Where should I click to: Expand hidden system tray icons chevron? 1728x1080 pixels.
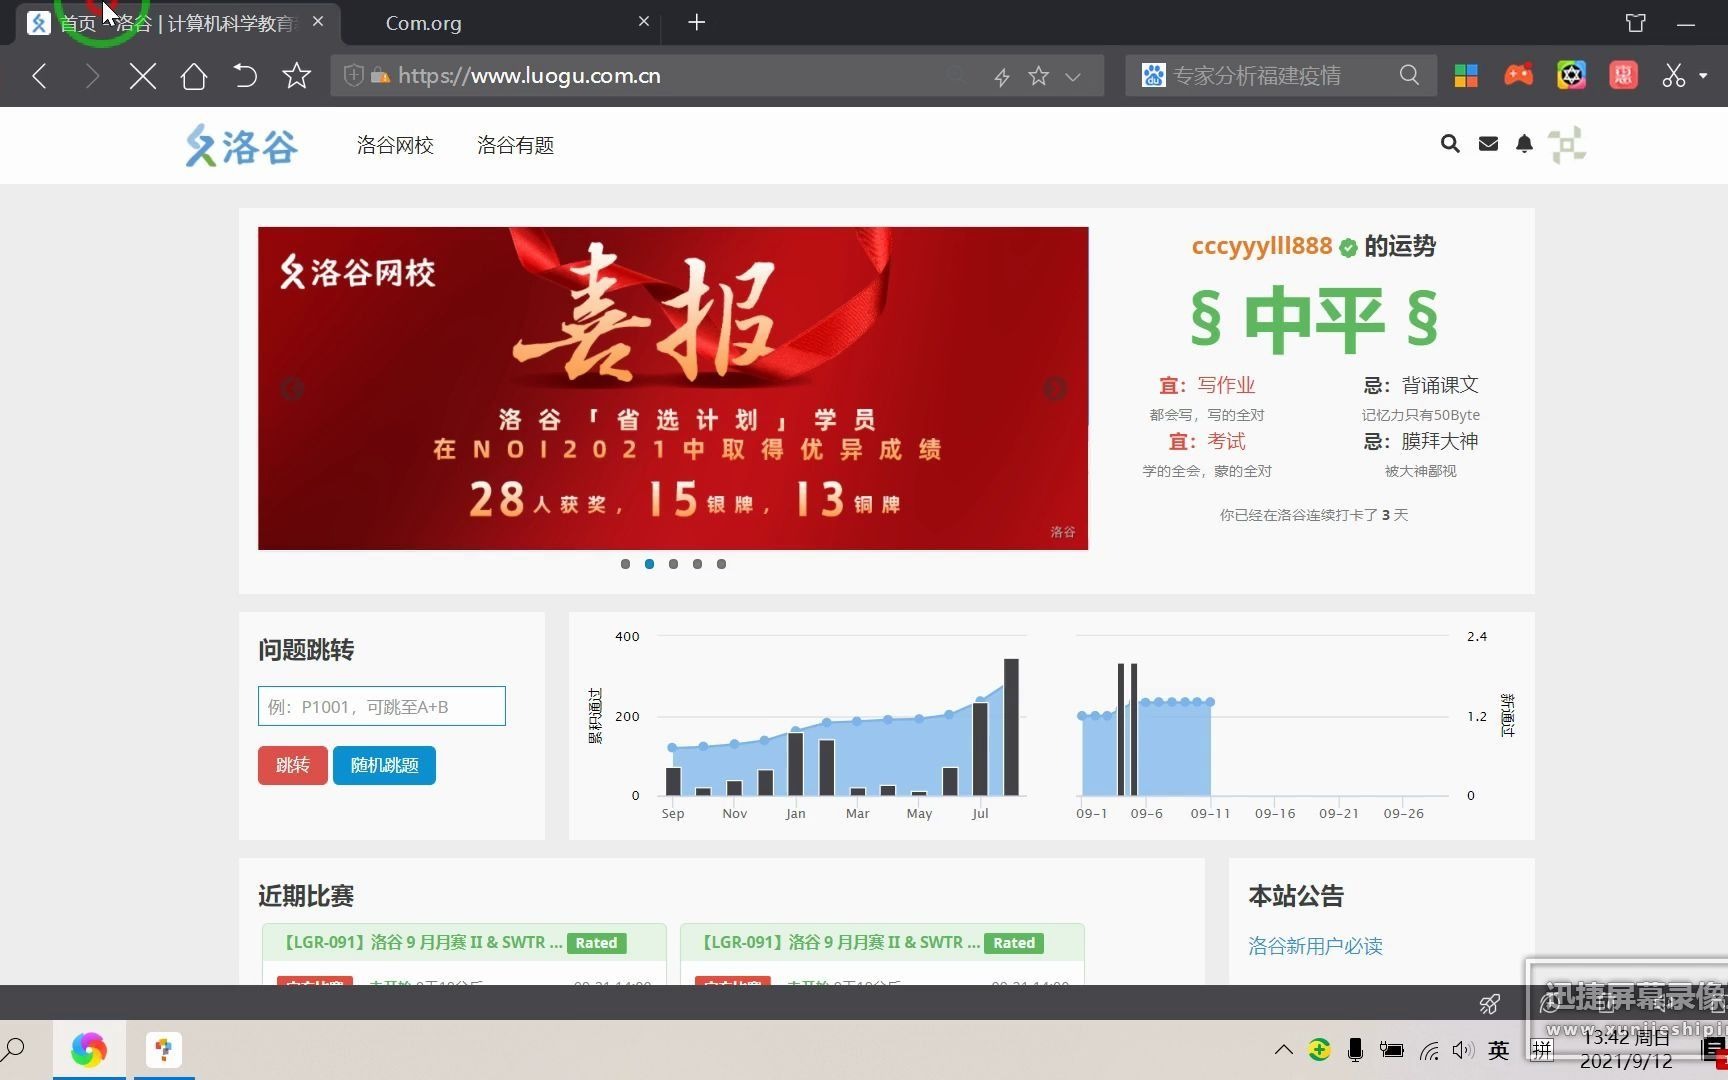coord(1283,1050)
